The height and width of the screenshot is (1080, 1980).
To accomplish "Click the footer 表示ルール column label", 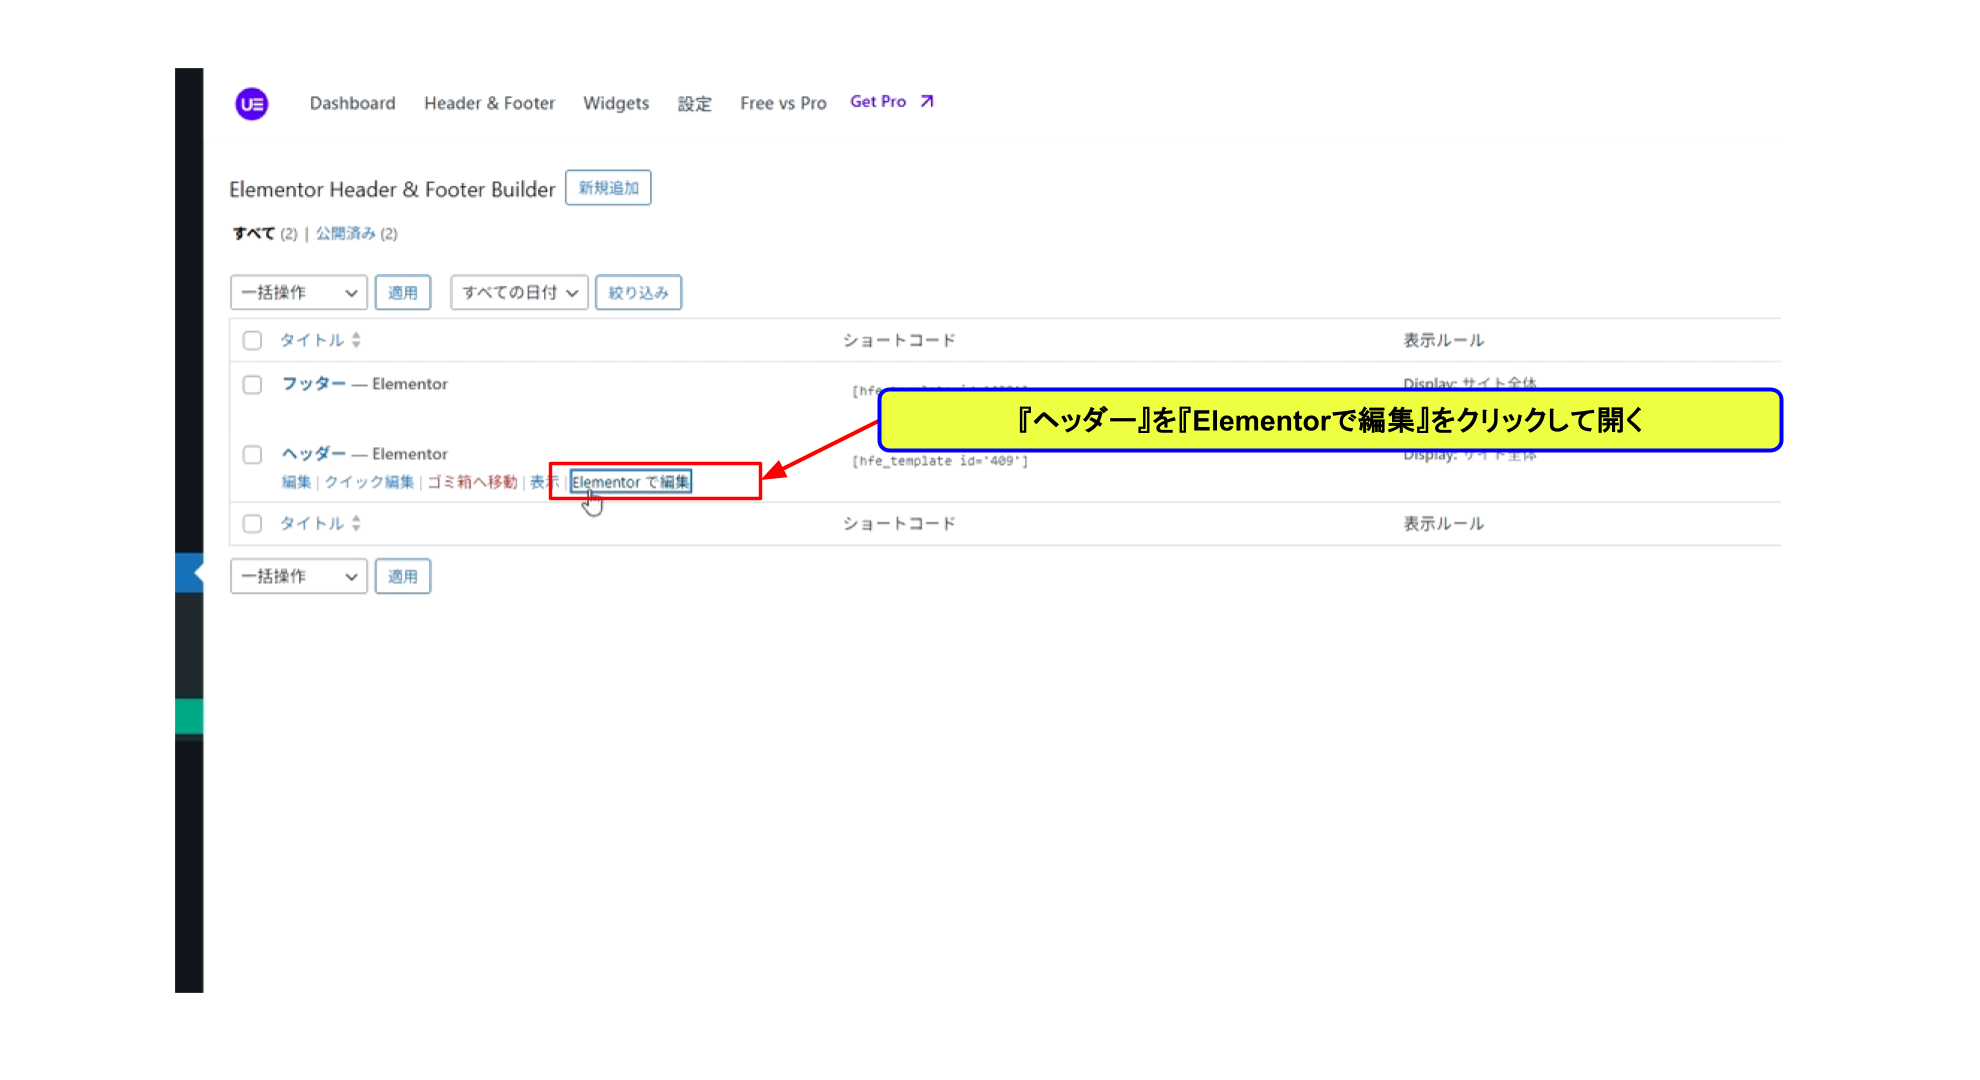I will coord(1443,523).
